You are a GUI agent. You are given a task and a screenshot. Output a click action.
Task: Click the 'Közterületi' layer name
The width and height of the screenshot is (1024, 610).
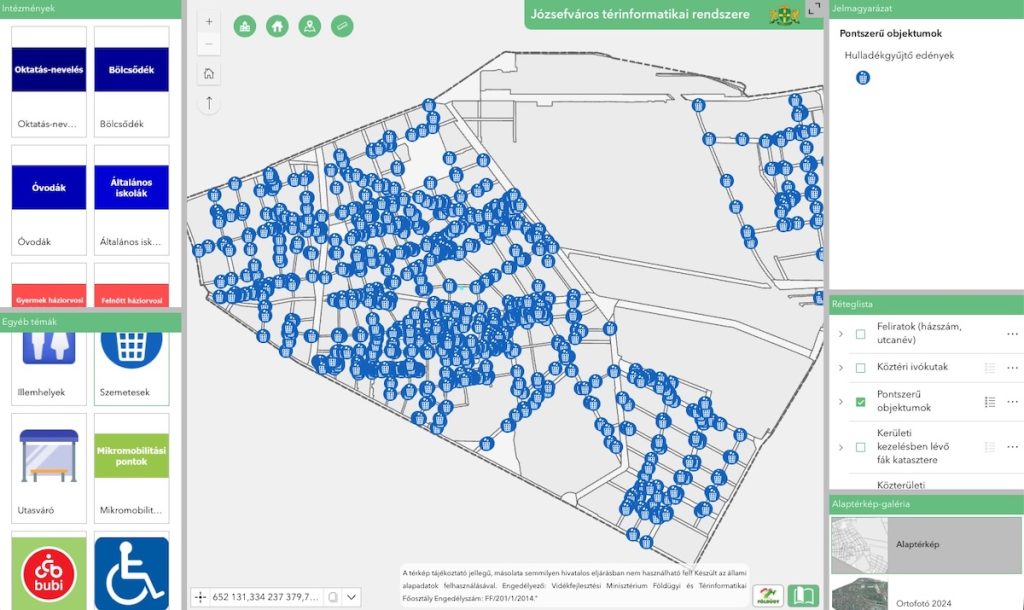[901, 485]
